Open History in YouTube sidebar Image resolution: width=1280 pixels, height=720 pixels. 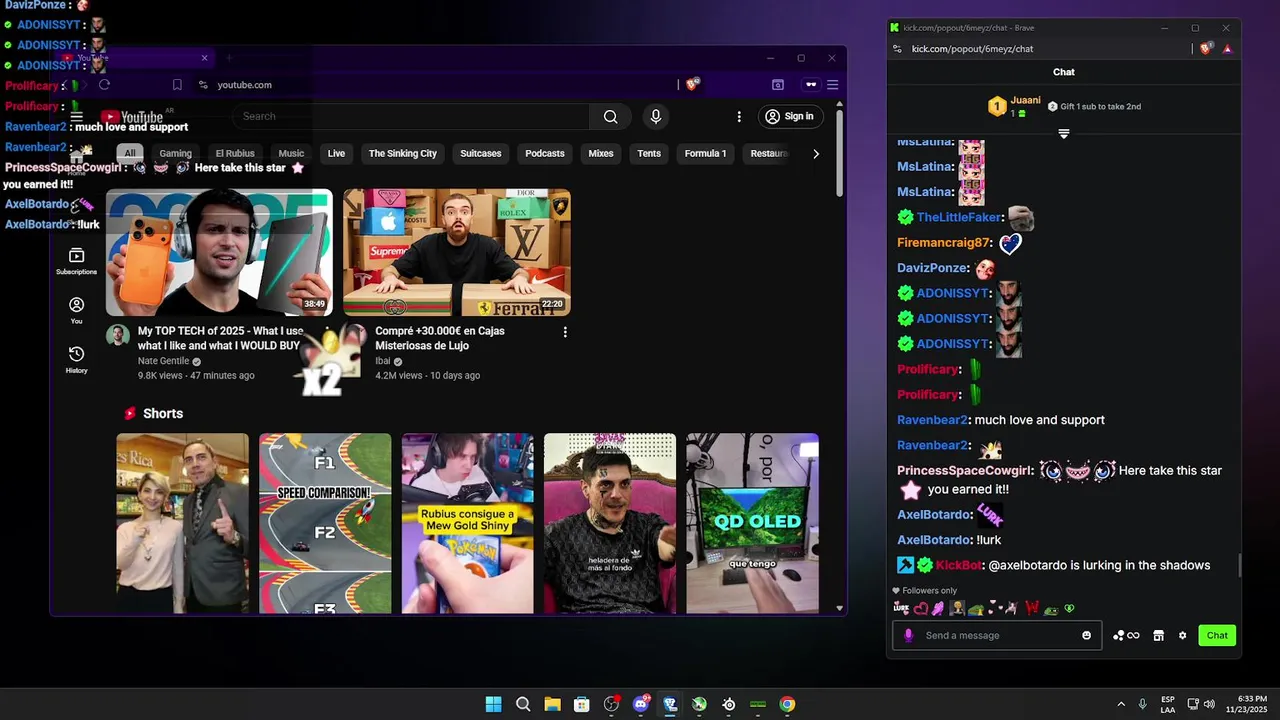[x=76, y=359]
